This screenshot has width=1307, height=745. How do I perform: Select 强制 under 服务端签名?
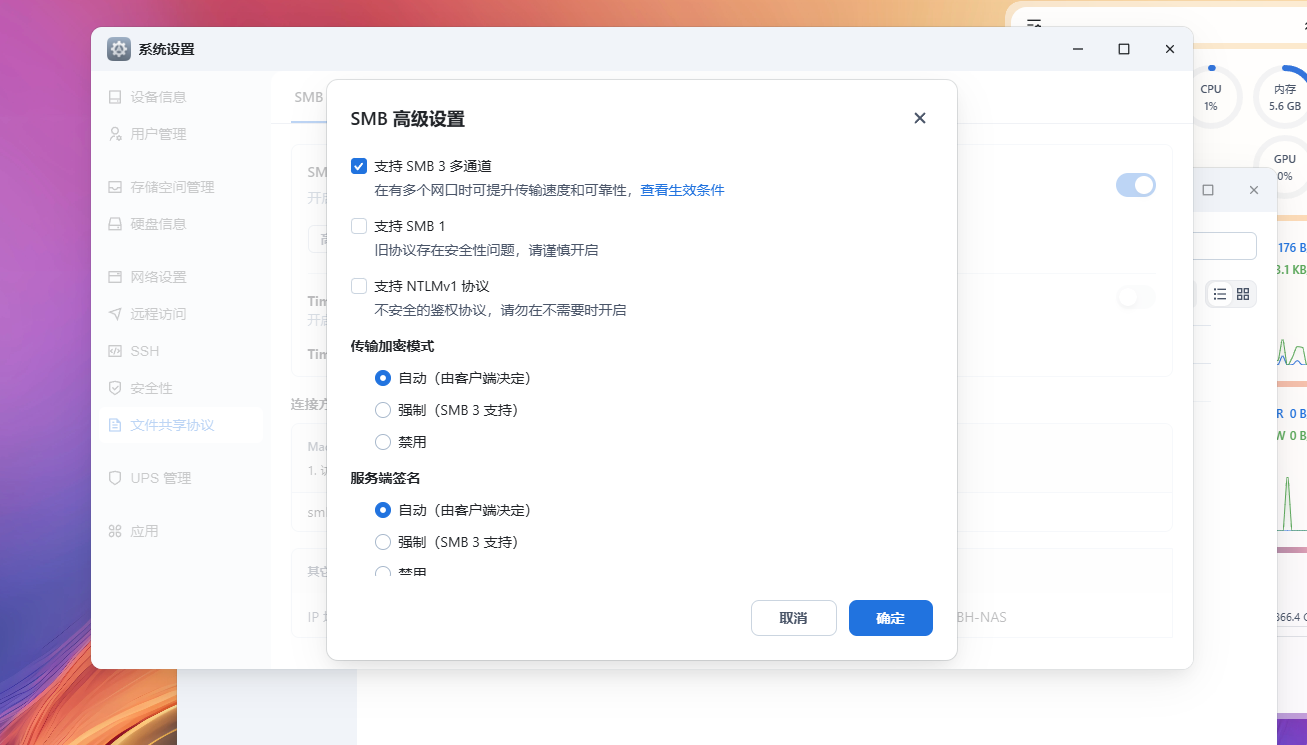382,542
